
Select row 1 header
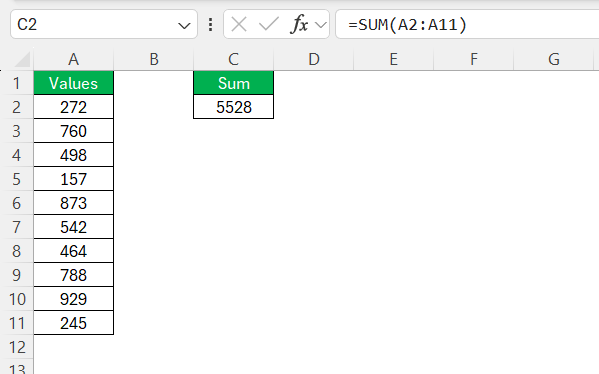[x=16, y=83]
